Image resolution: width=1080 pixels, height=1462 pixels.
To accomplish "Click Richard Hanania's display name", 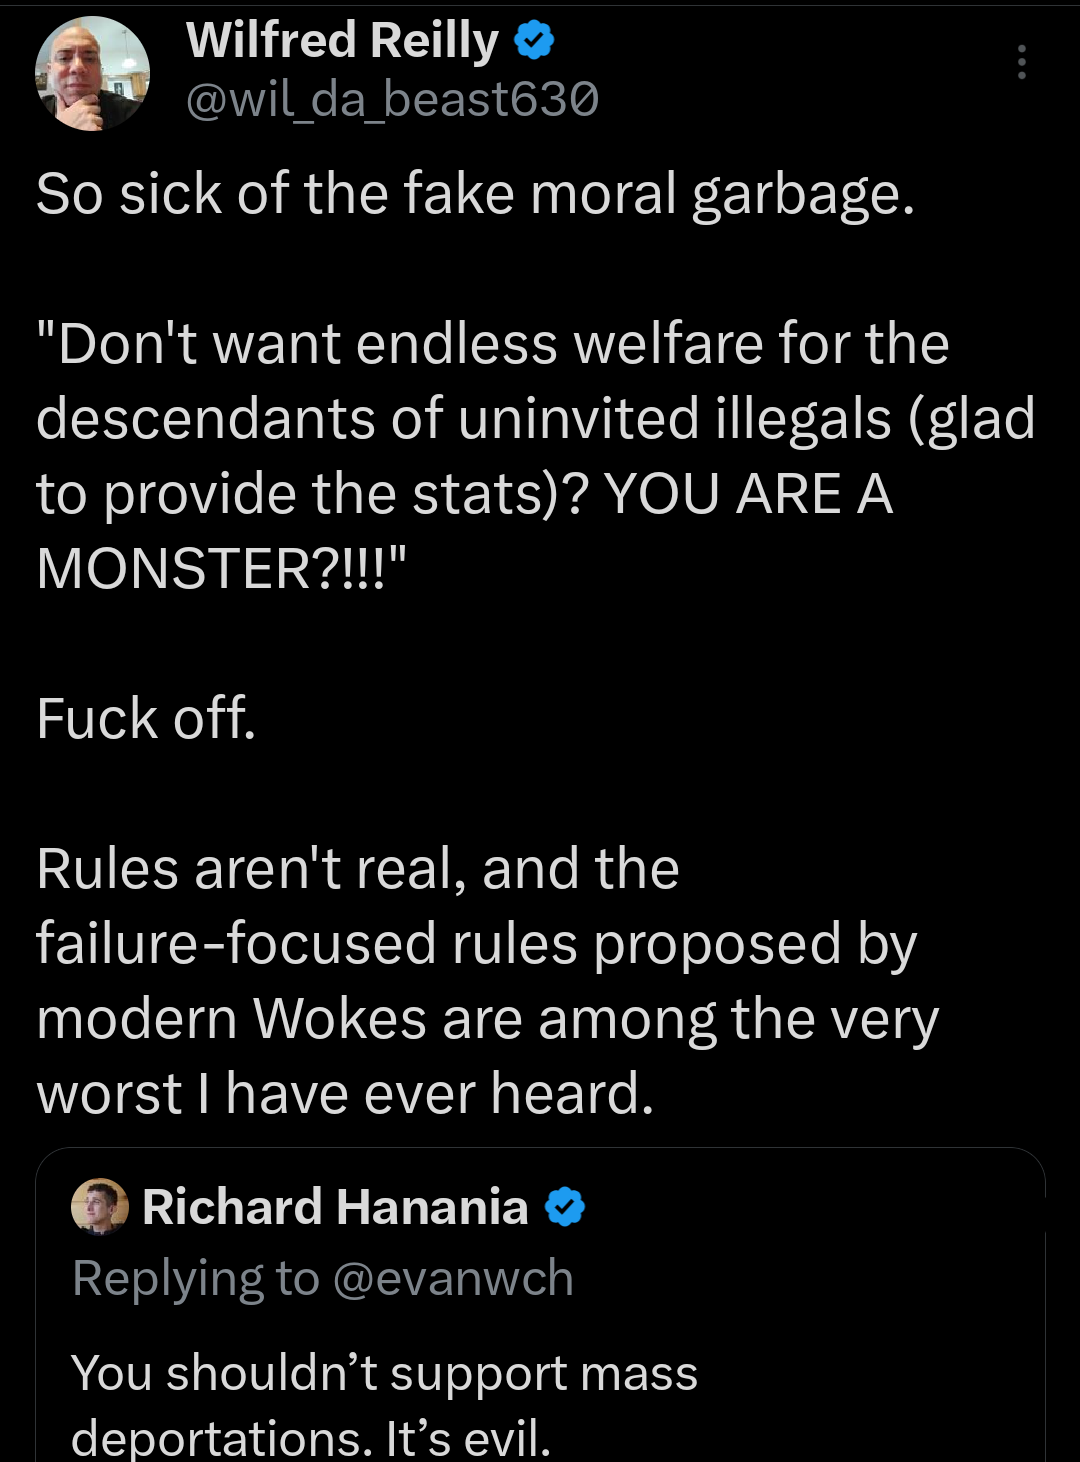I will [x=337, y=1206].
